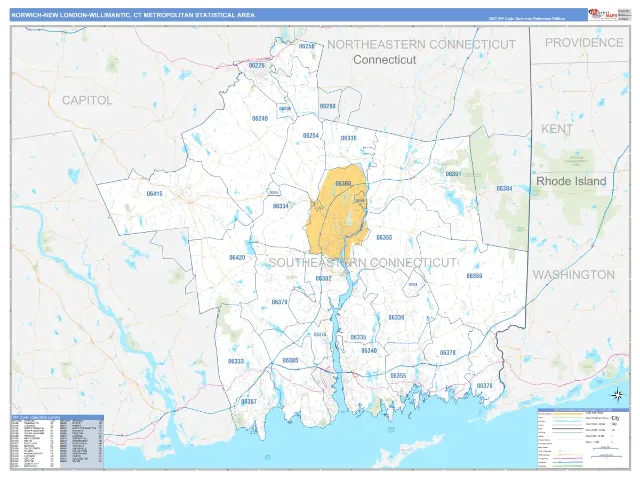Image resolution: width=640 pixels, height=480 pixels.
Task: Select ZIP code label 06254
Action: coord(311,136)
